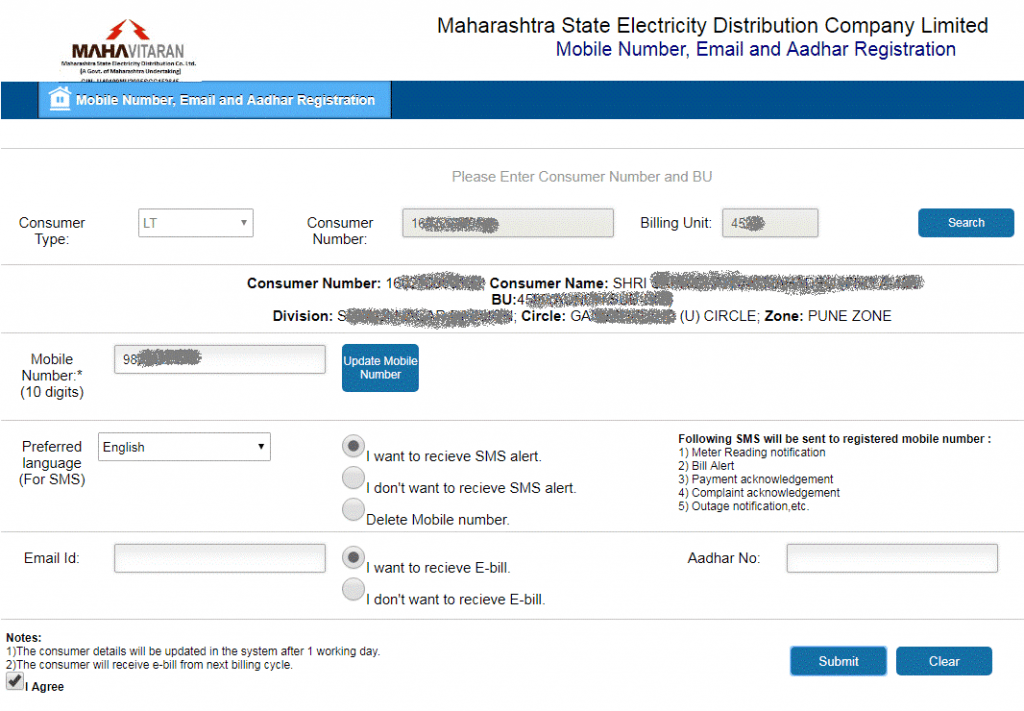This screenshot has width=1024, height=711.
Task: Click note about 1 working day update
Action: (x=193, y=651)
